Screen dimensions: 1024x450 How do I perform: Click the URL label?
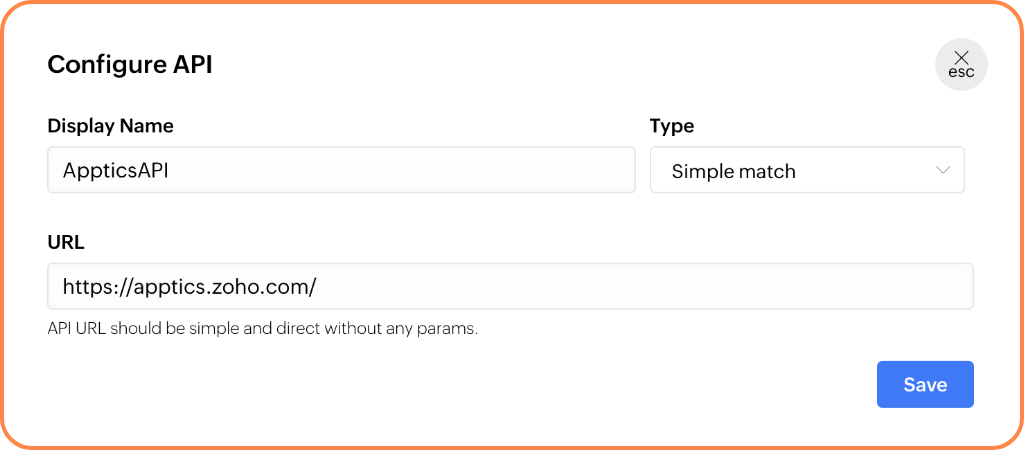pos(66,243)
